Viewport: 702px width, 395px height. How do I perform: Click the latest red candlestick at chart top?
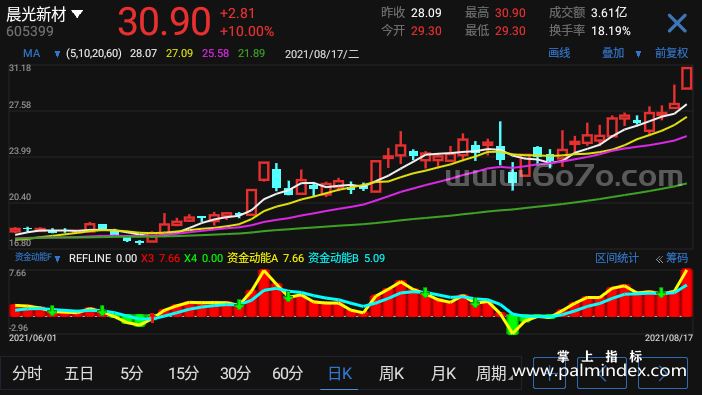click(x=687, y=78)
